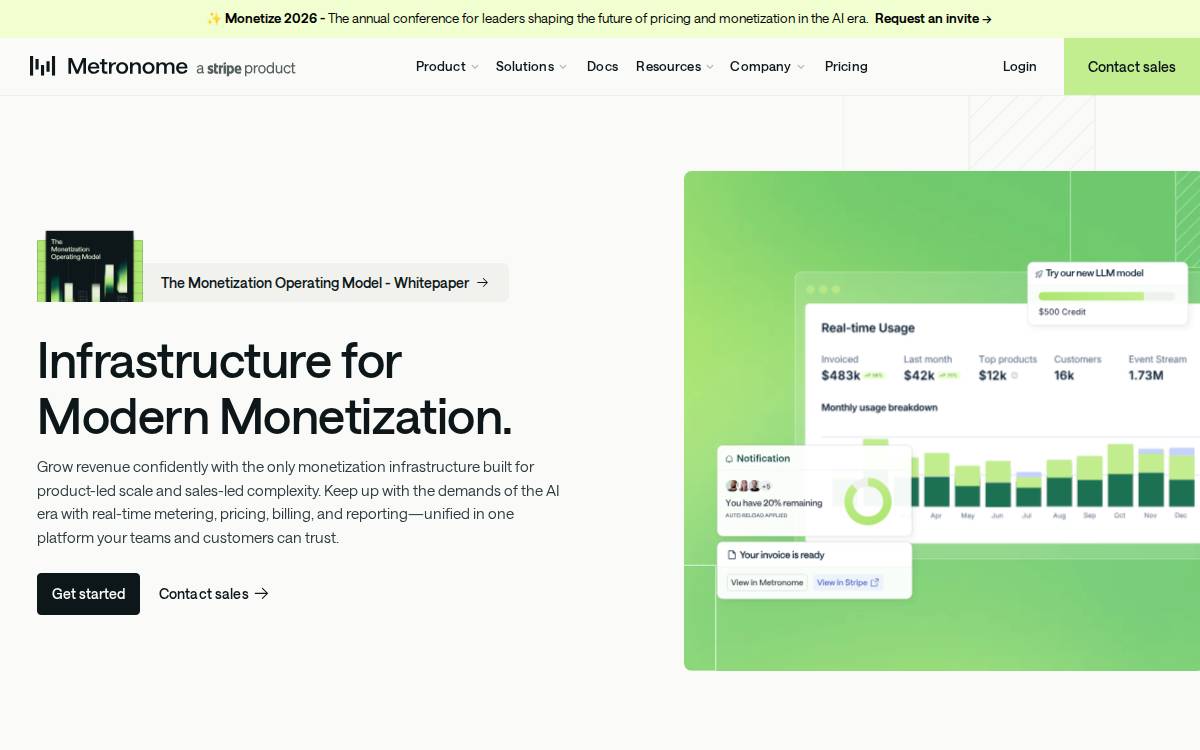Click the arrow icon next to Contact sales
1200x750 pixels.
coord(262,594)
